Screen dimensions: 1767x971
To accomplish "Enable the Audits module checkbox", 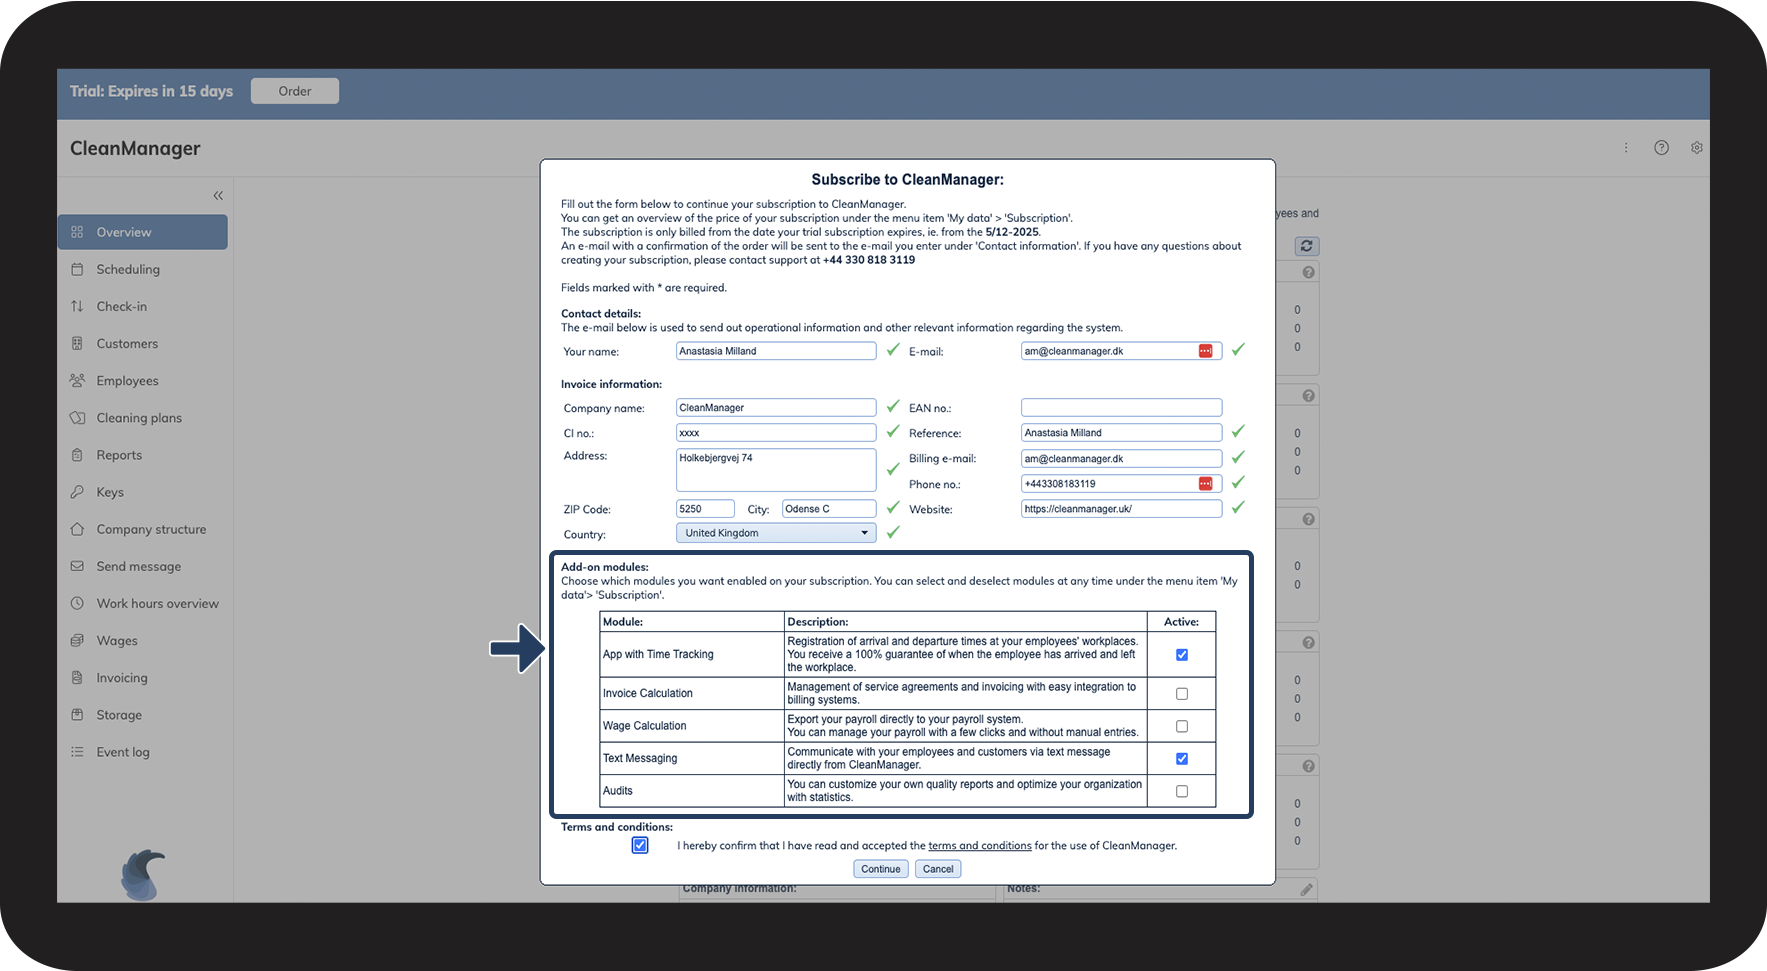I will [1182, 791].
